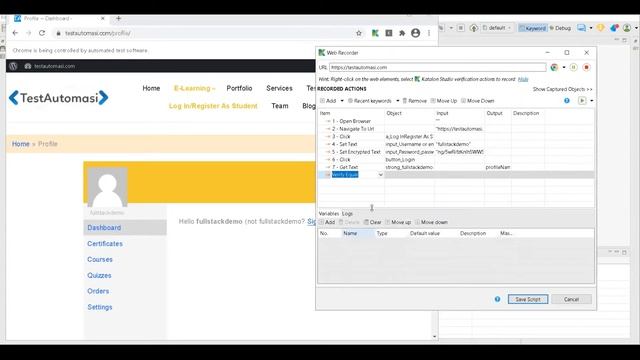Switch to the Variables tab
Screen dimensions: 640x360
click(x=329, y=213)
